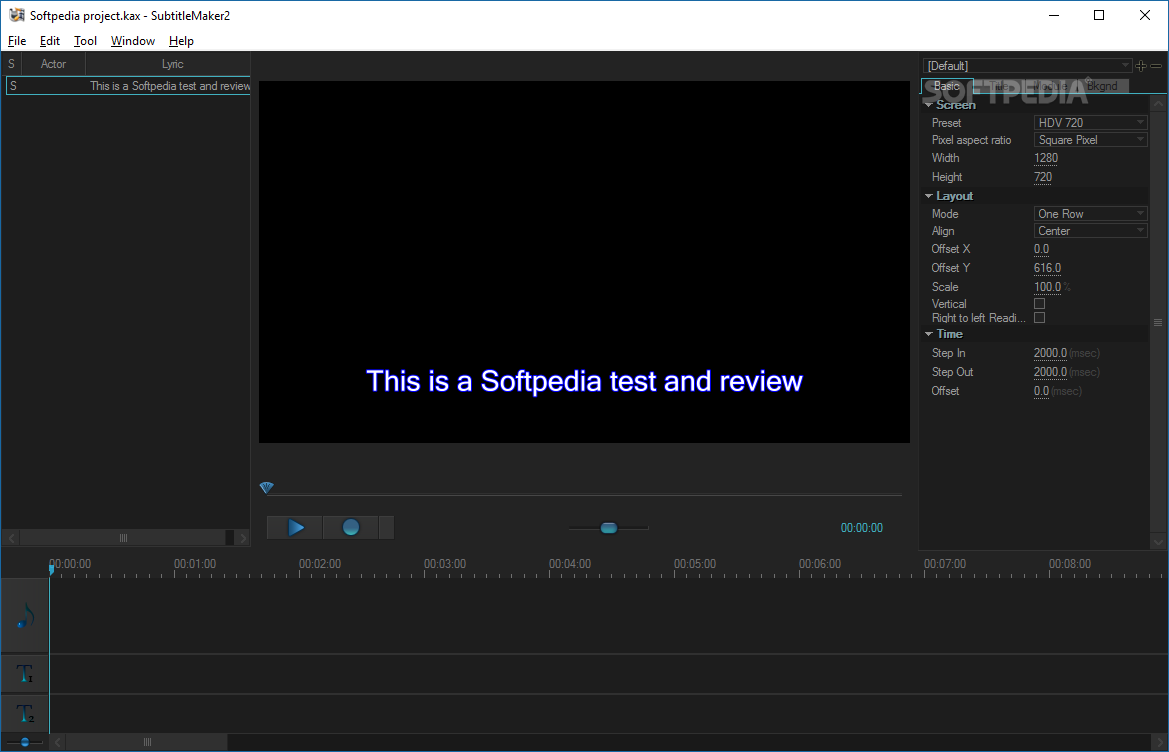Image resolution: width=1169 pixels, height=752 pixels.
Task: Click the lyric list right scroll arrow
Action: [242, 537]
